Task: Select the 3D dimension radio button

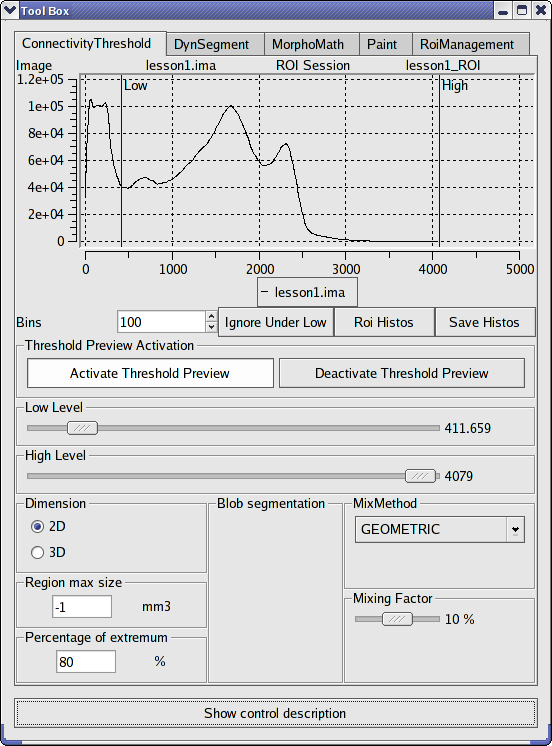Action: (37, 552)
